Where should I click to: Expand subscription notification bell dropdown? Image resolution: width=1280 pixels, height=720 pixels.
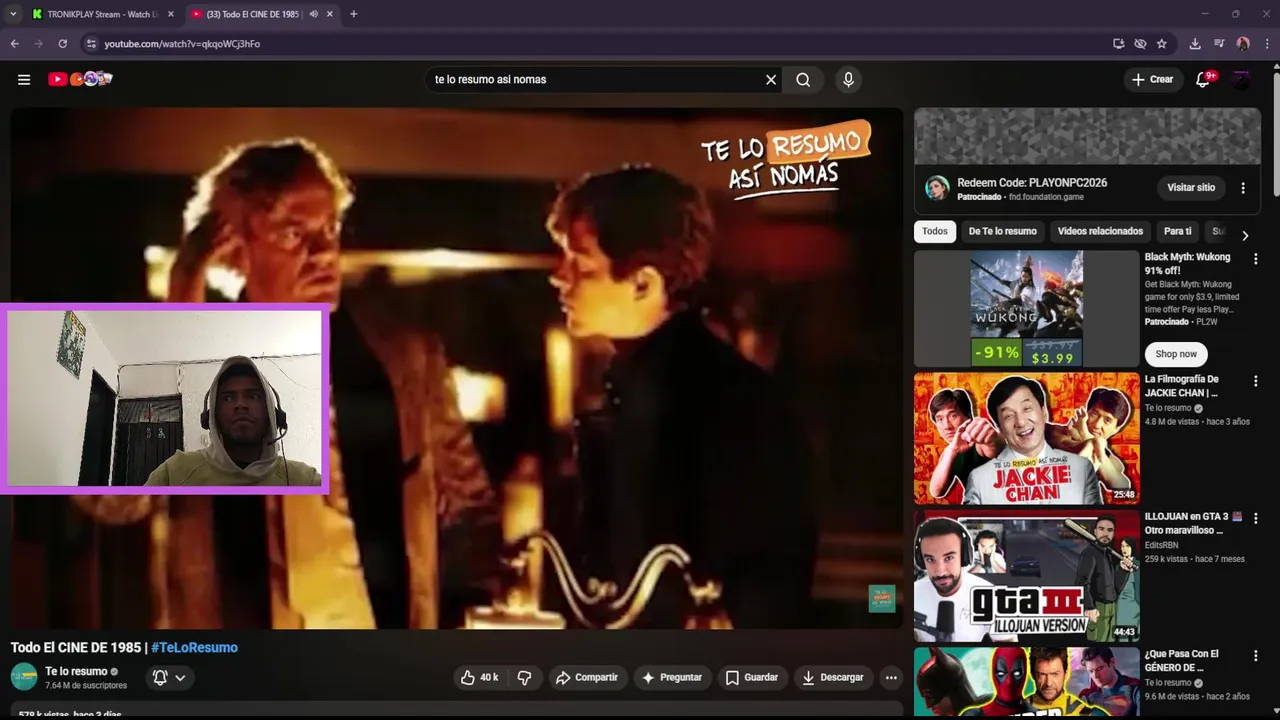pos(168,677)
